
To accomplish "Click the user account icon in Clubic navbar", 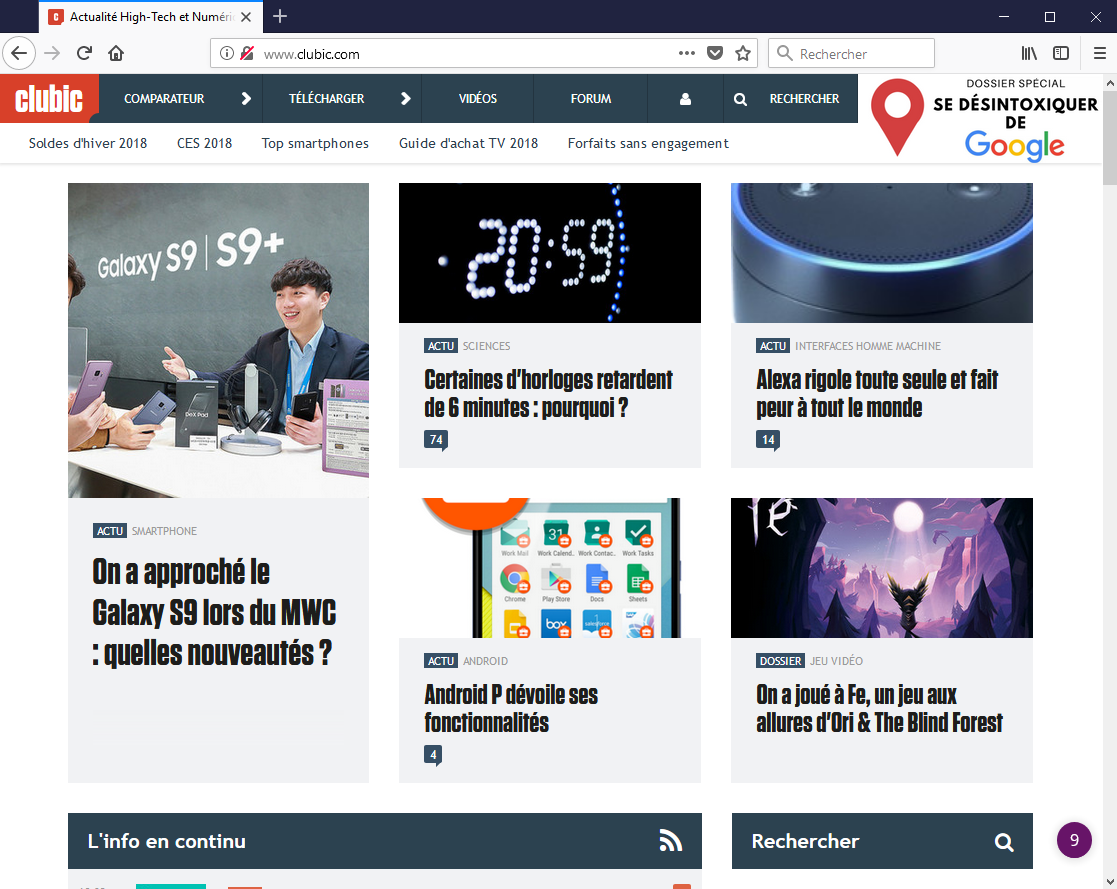I will (x=685, y=99).
